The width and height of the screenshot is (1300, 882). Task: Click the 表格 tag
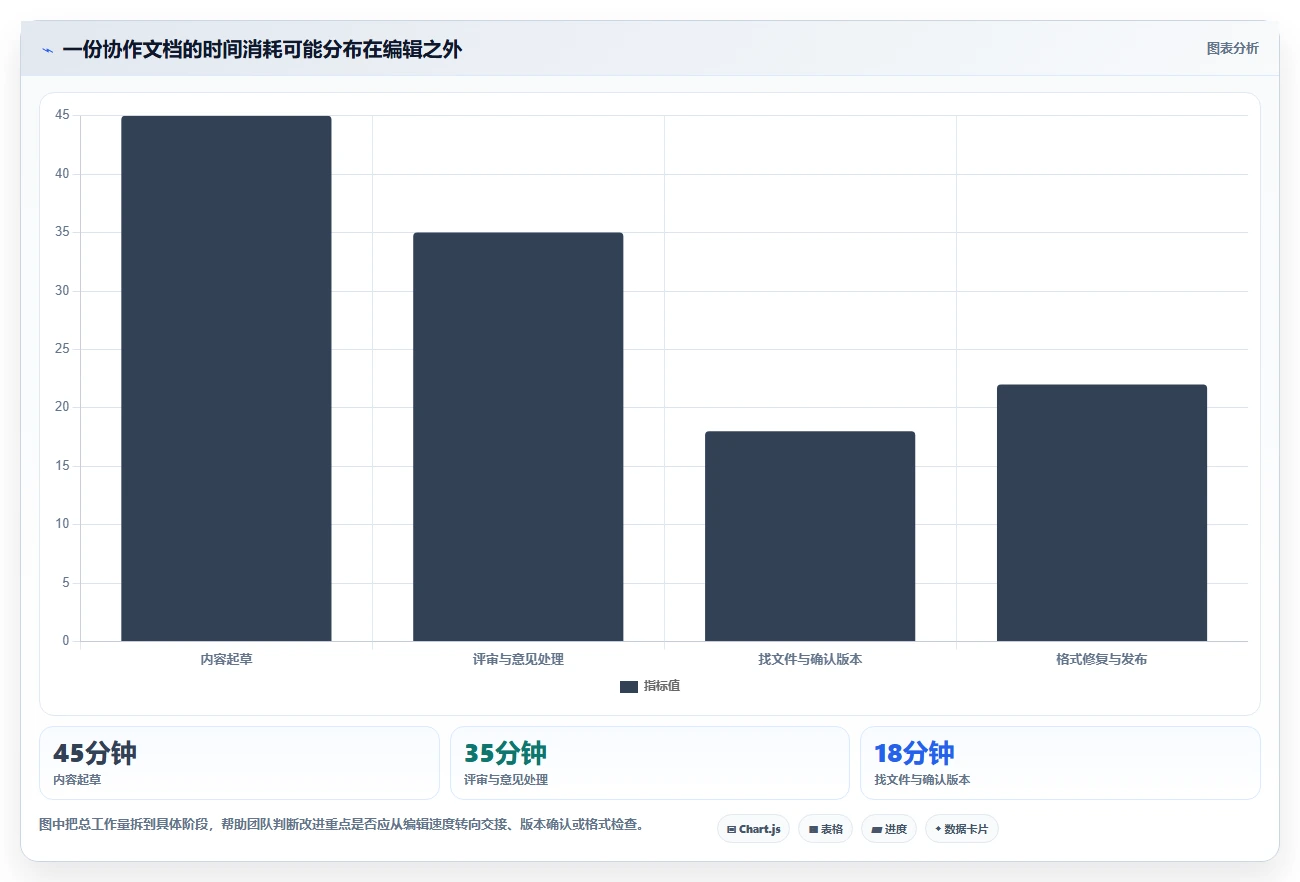(x=825, y=829)
